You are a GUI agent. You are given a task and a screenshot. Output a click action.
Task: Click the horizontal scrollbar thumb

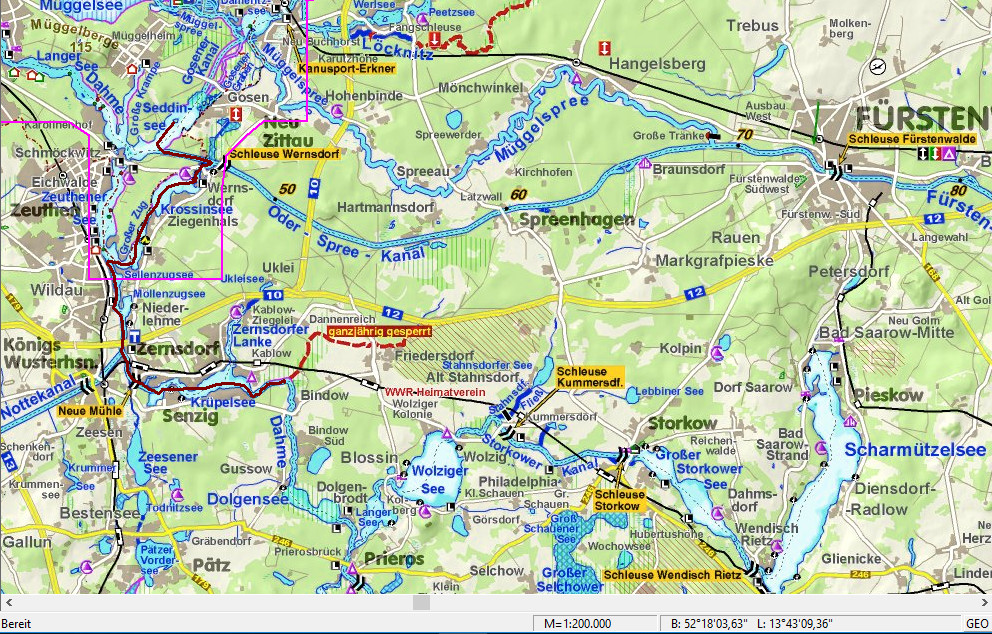pyautogui.click(x=421, y=603)
